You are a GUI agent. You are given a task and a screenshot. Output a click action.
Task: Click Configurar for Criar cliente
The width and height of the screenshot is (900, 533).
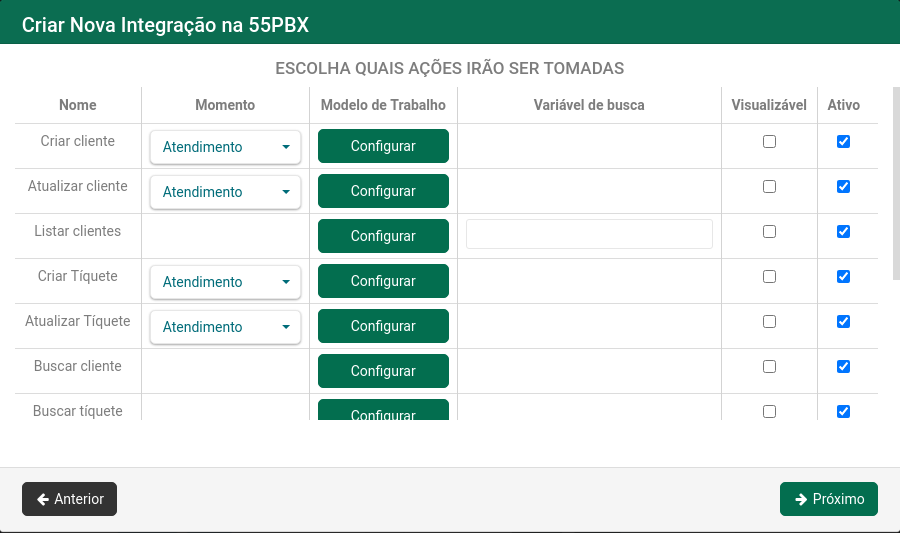pos(383,146)
